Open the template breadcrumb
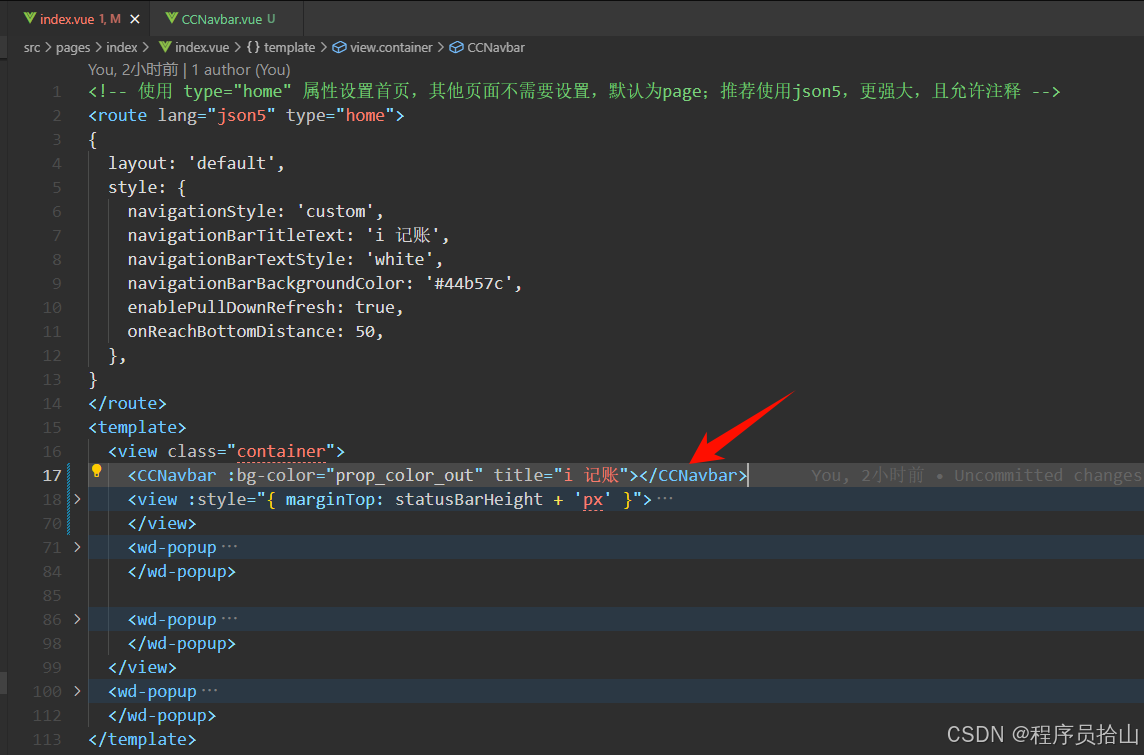Viewport: 1144px width, 755px height. (x=290, y=47)
